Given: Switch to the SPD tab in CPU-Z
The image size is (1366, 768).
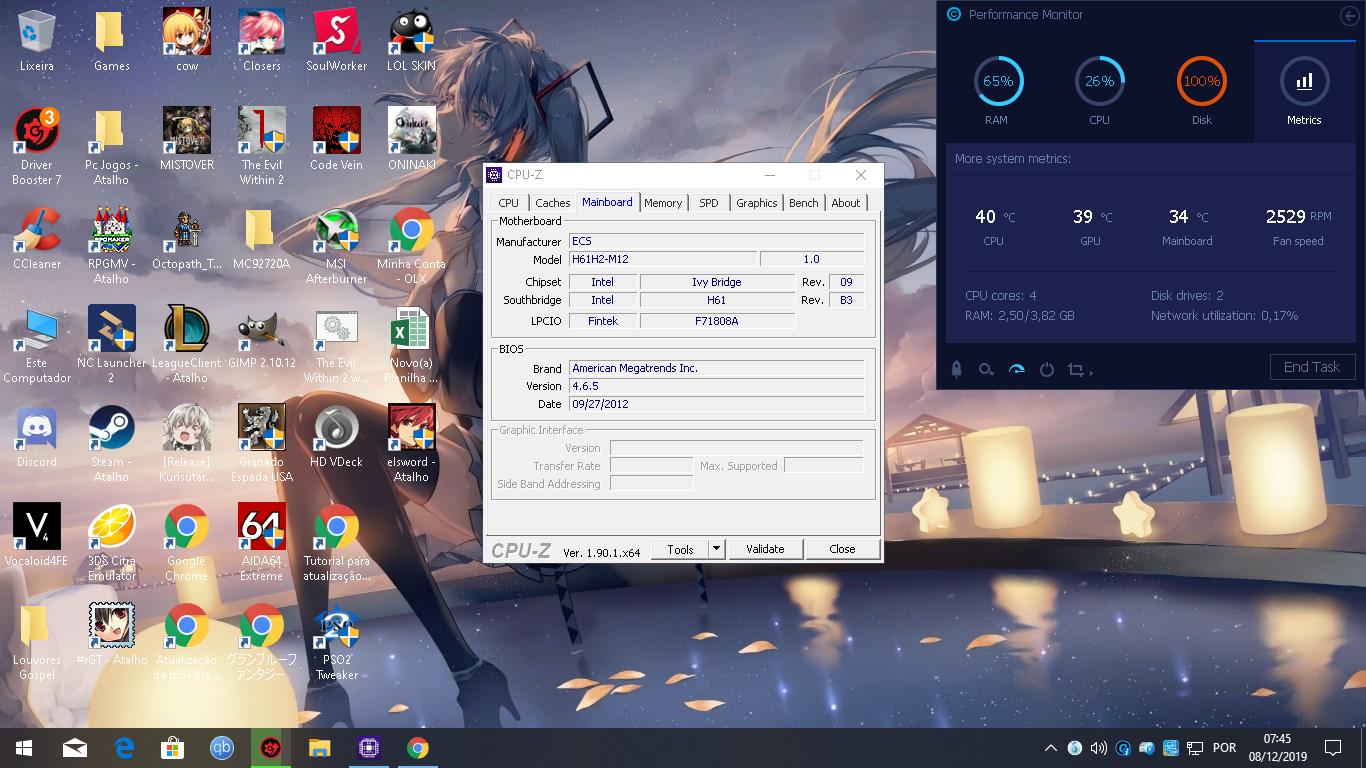Looking at the screenshot, I should click(709, 203).
